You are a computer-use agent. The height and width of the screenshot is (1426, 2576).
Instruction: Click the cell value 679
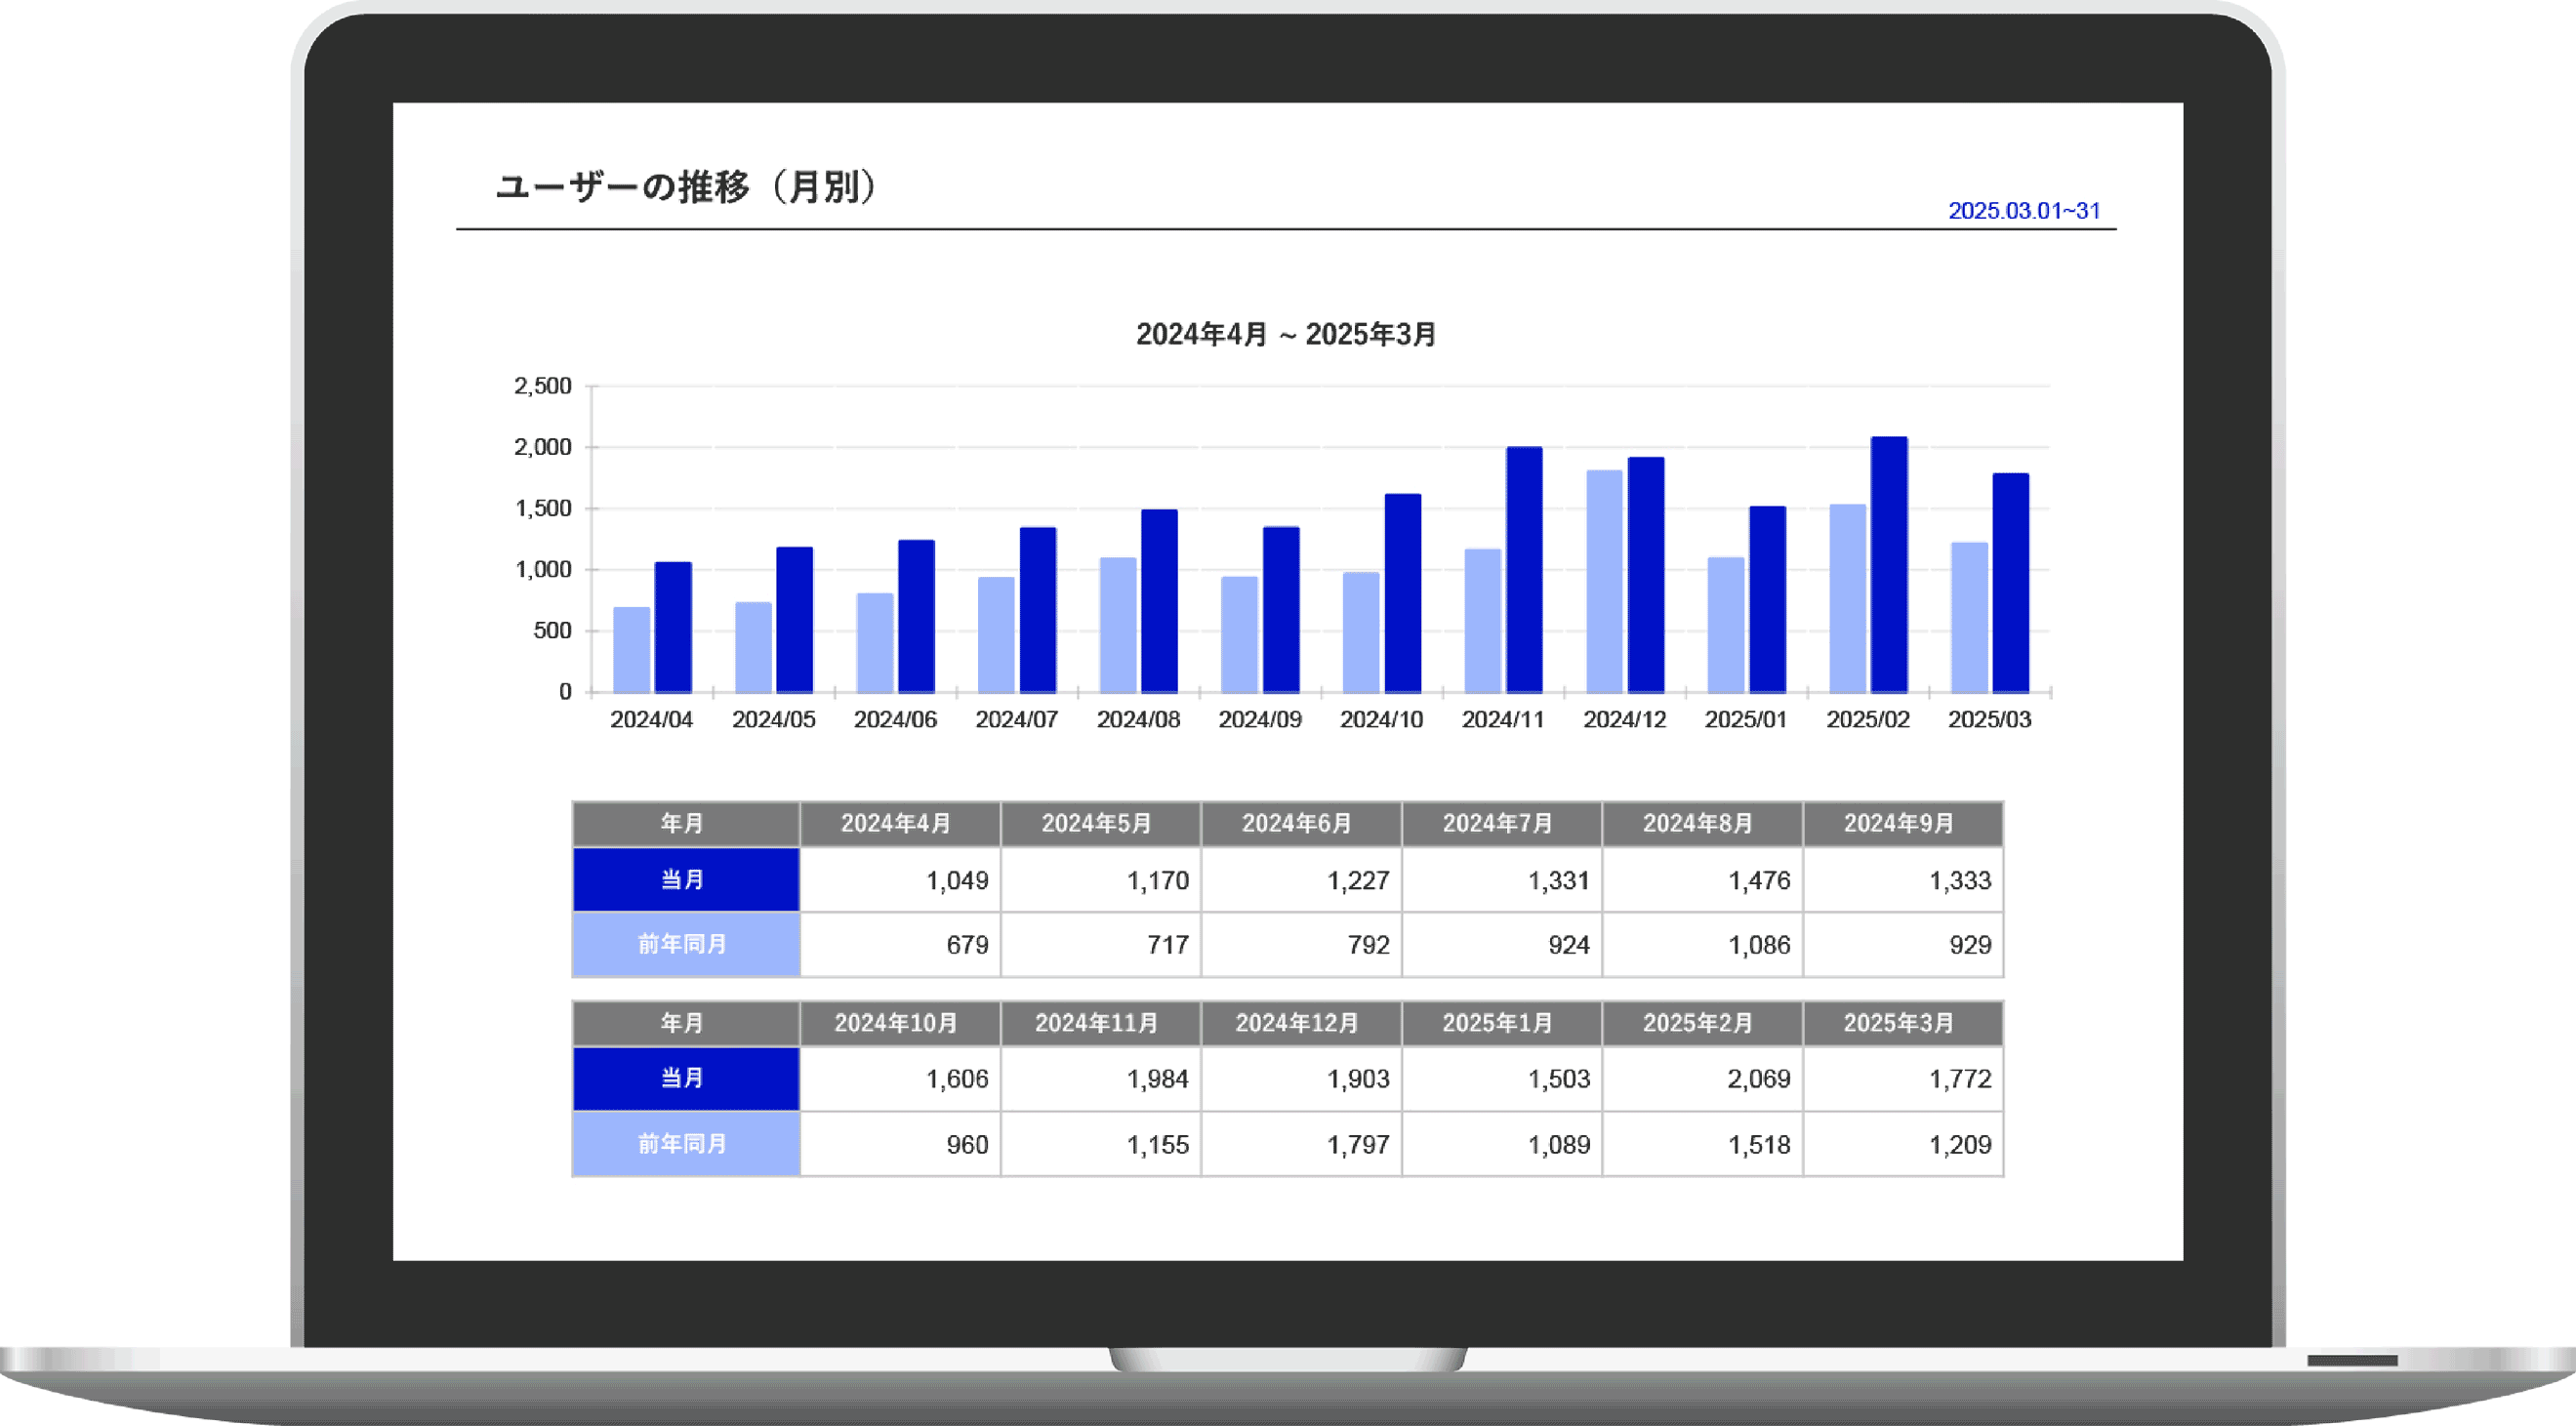[x=967, y=945]
